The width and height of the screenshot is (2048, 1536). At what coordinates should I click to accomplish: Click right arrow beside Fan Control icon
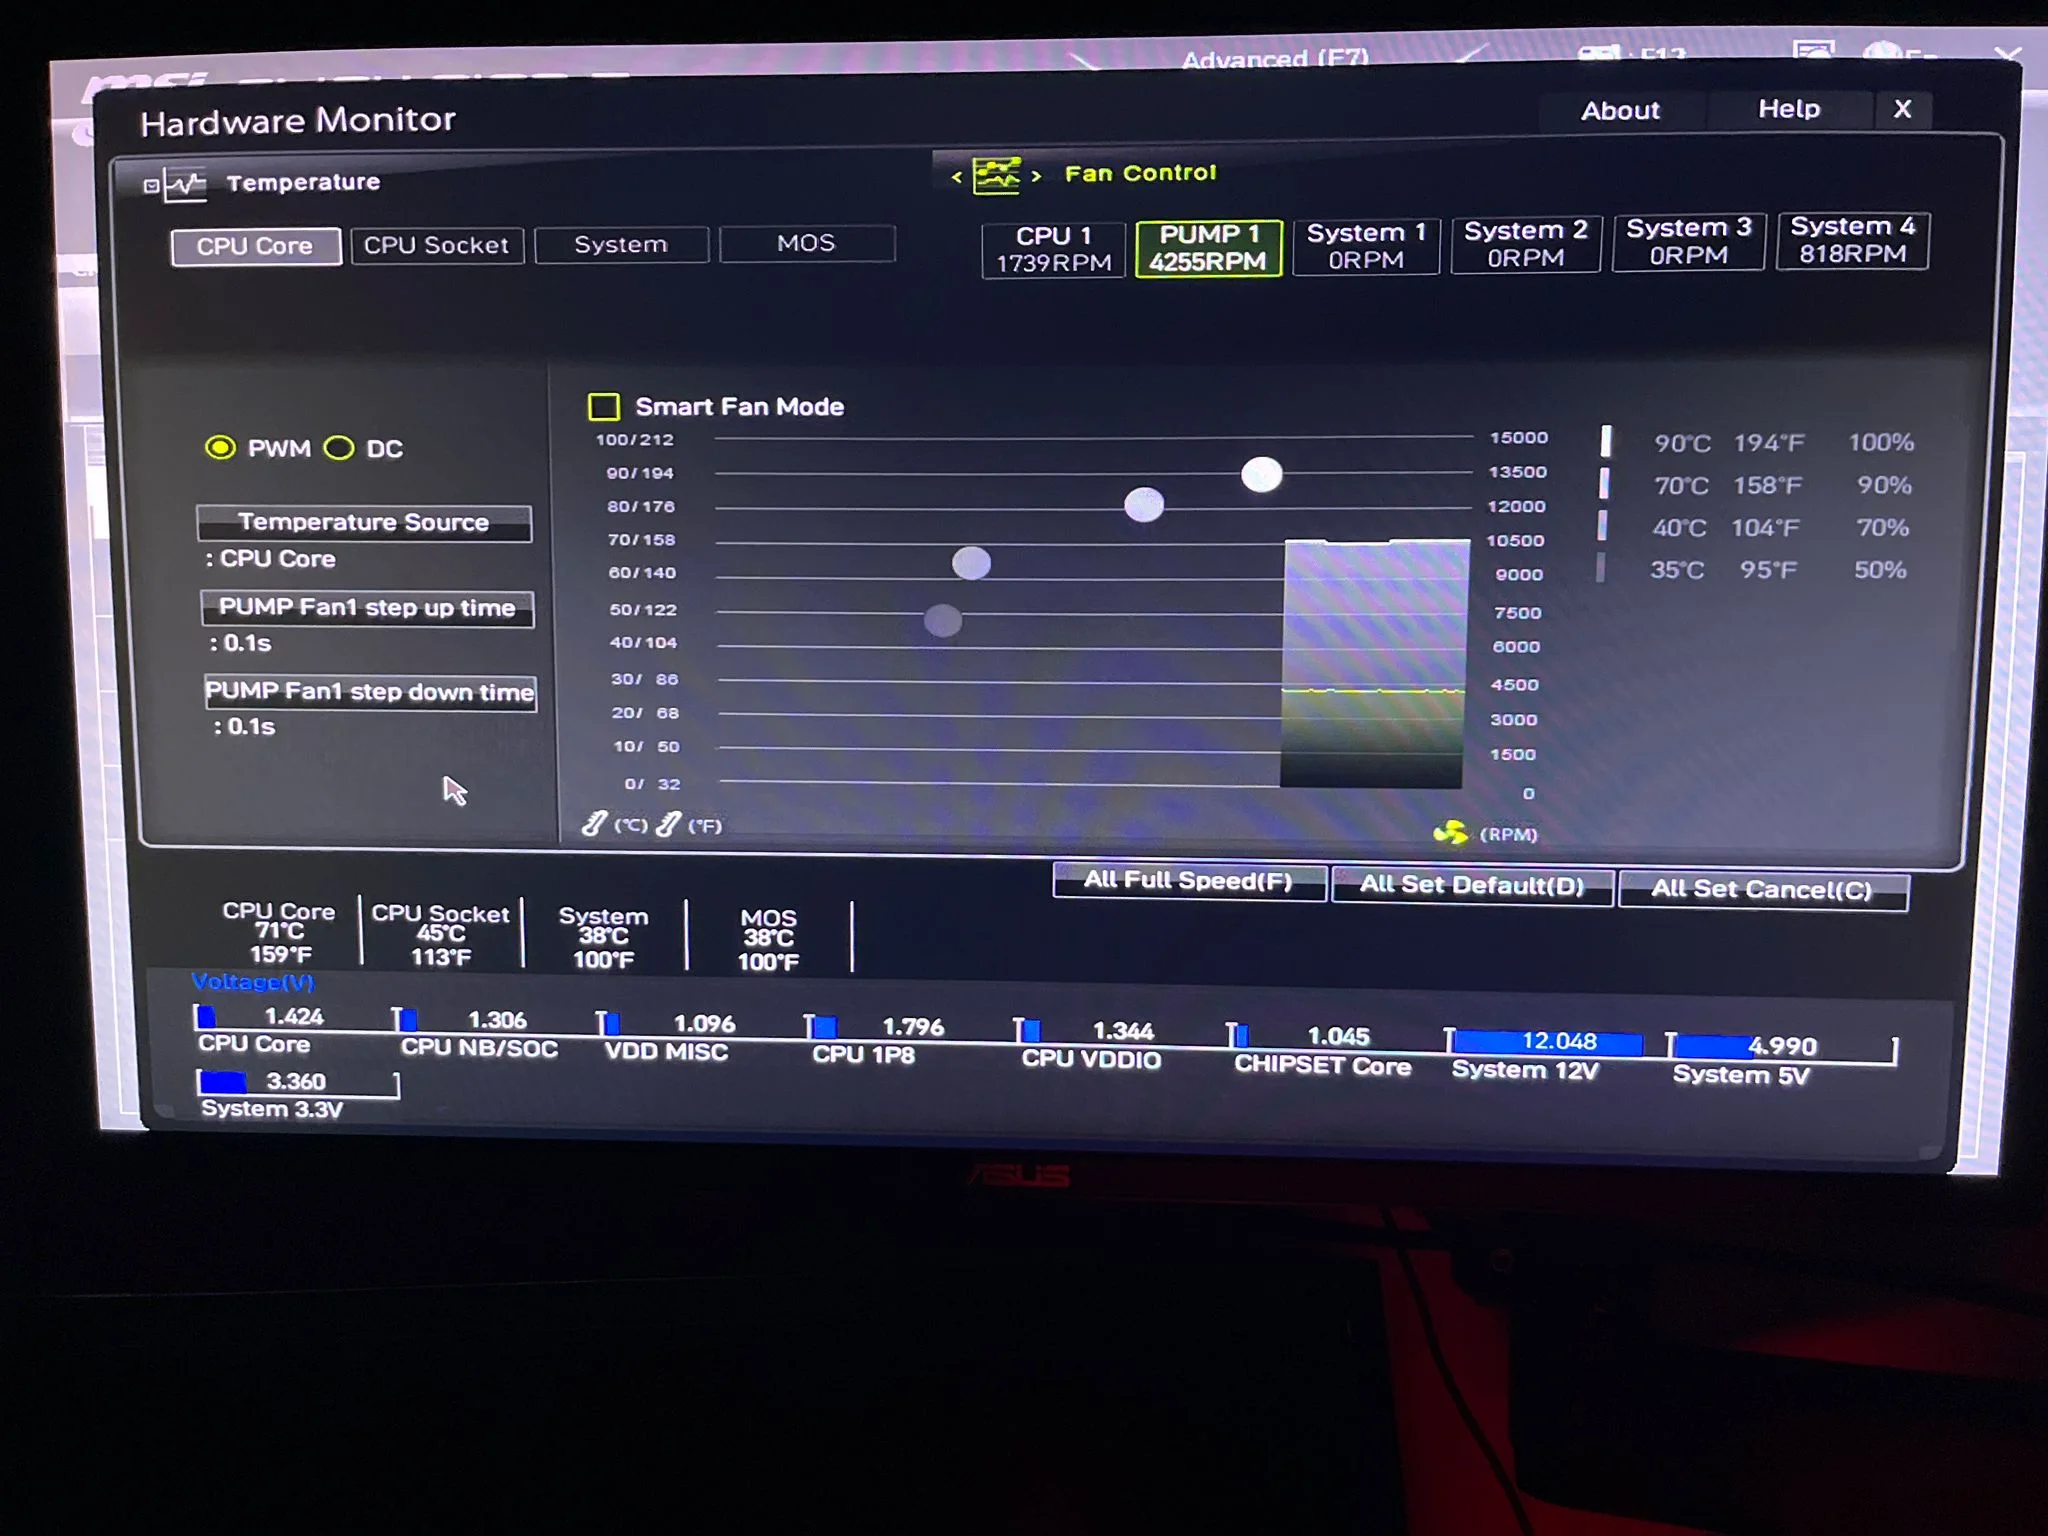[x=1037, y=176]
